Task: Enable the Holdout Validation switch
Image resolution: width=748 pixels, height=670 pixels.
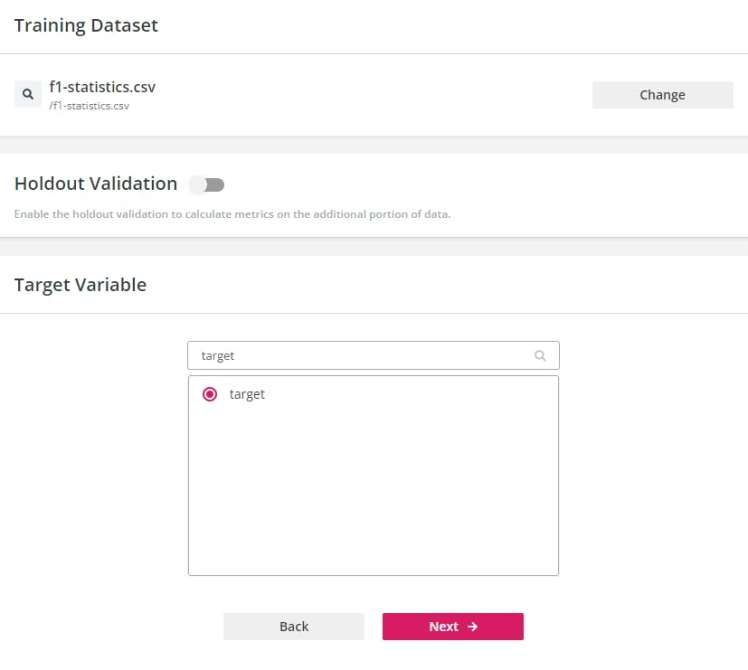Action: [x=208, y=184]
